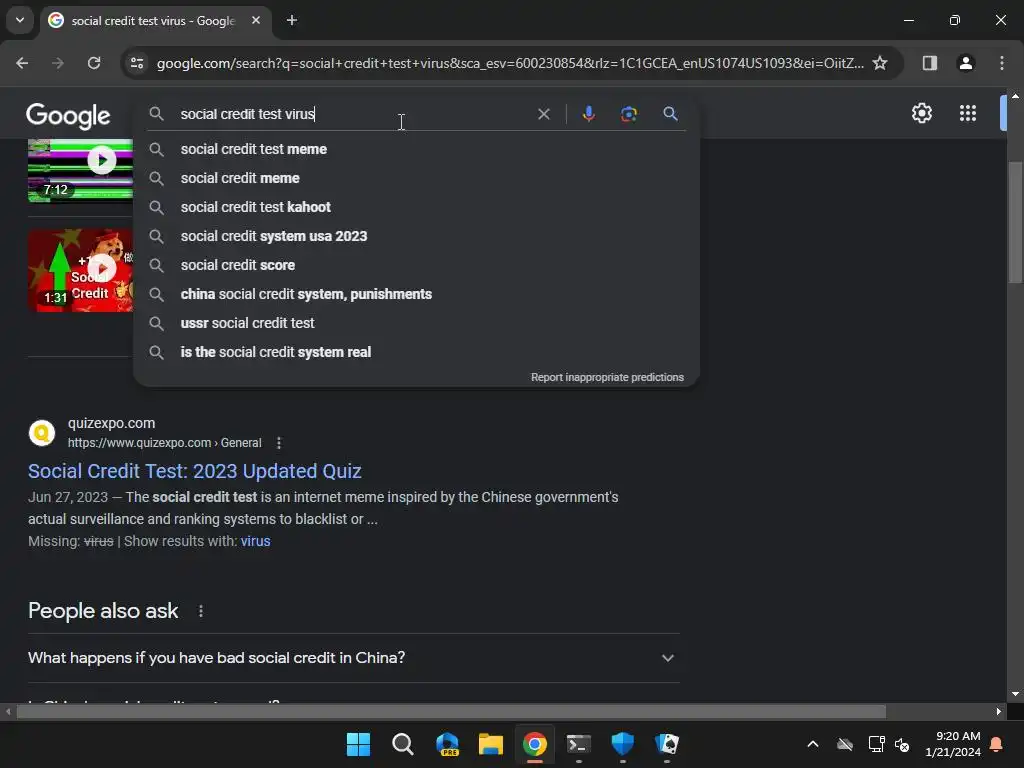Open the Google apps grid

968,113
